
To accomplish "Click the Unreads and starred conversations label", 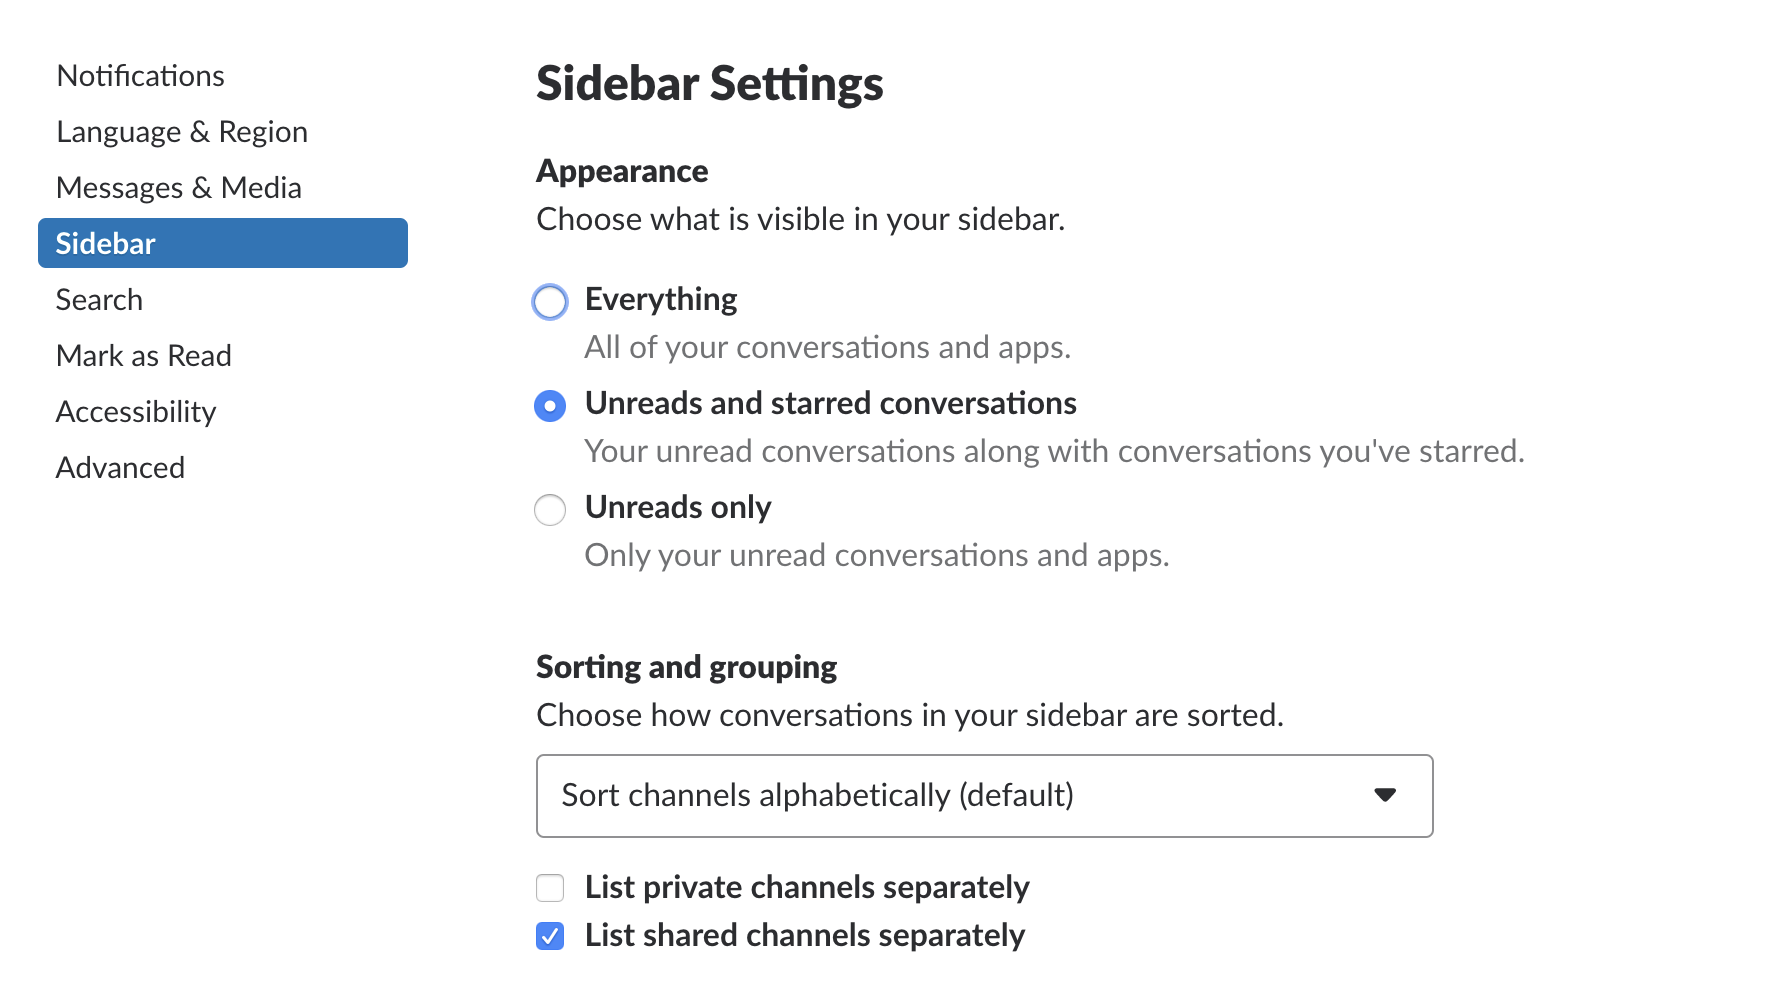I will point(830,404).
